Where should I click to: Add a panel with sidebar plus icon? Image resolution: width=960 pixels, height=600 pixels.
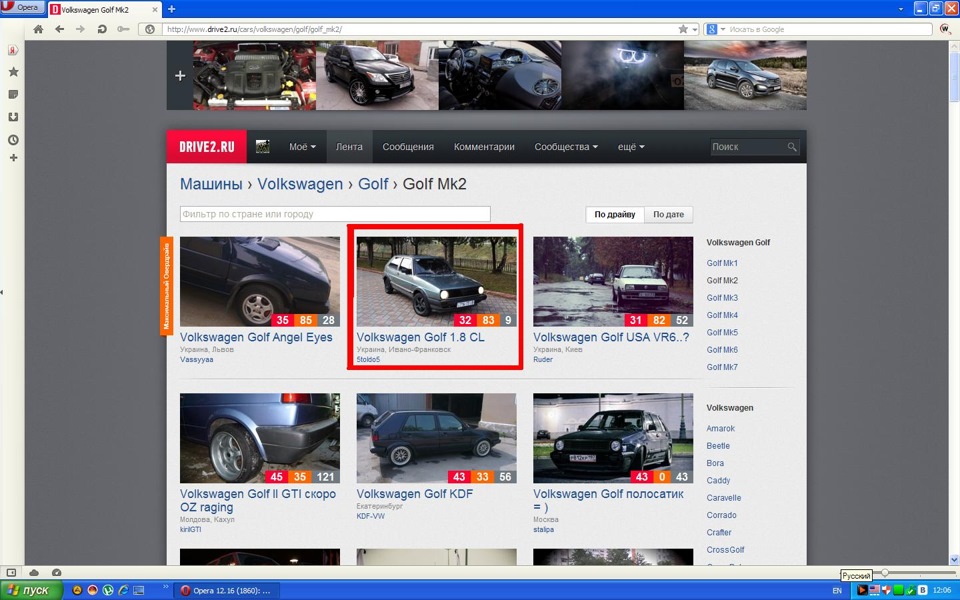[x=13, y=158]
